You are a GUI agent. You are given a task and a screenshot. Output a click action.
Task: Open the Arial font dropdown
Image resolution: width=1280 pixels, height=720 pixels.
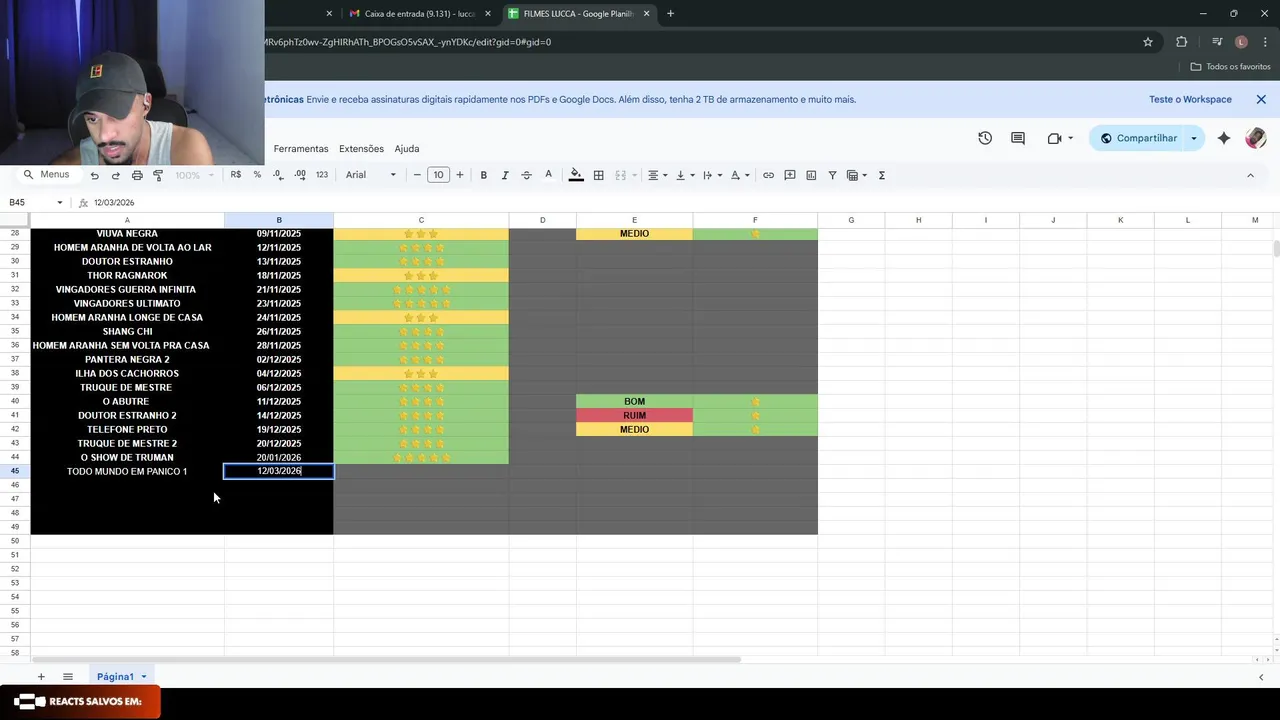pyautogui.click(x=371, y=175)
